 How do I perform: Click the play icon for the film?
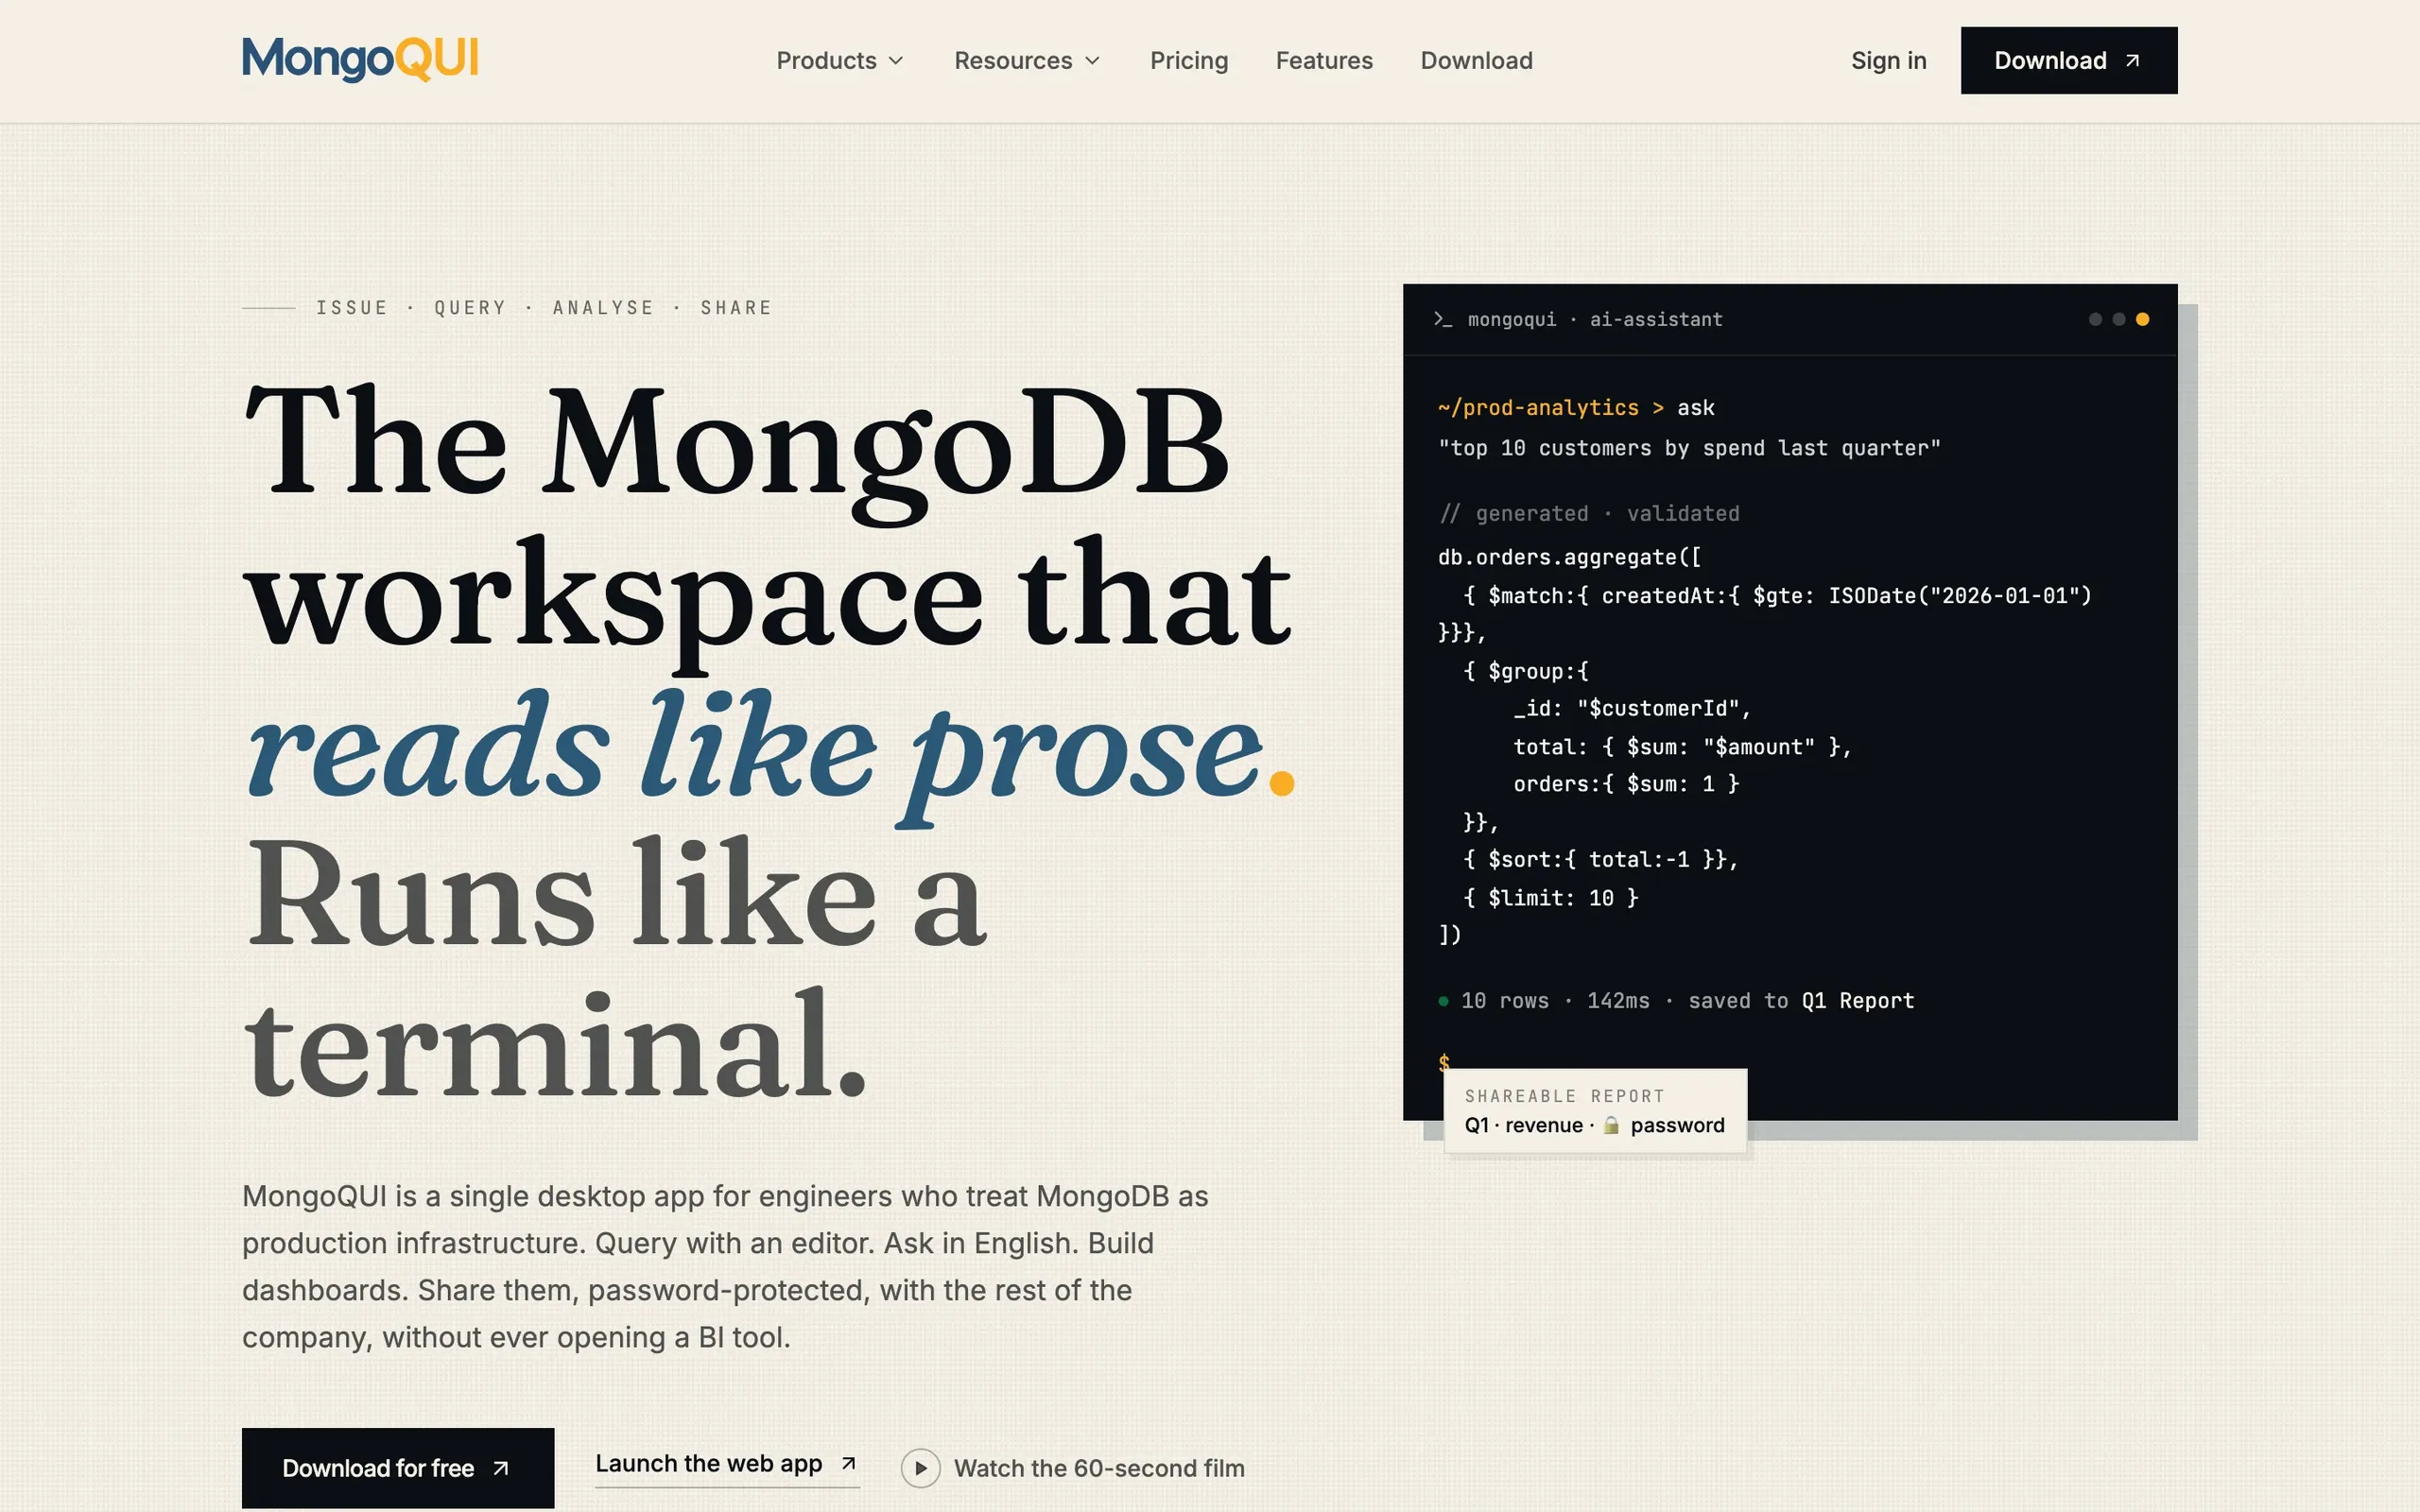[x=920, y=1468]
